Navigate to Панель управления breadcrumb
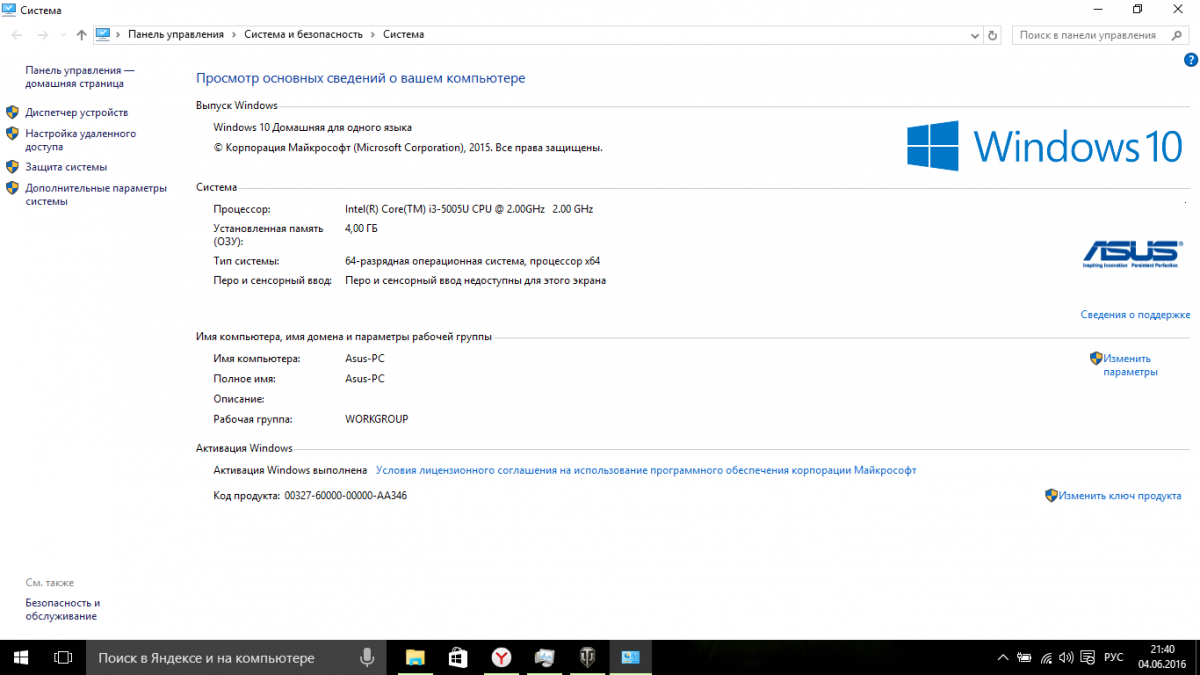Viewport: 1200px width, 675px height. click(x=175, y=34)
